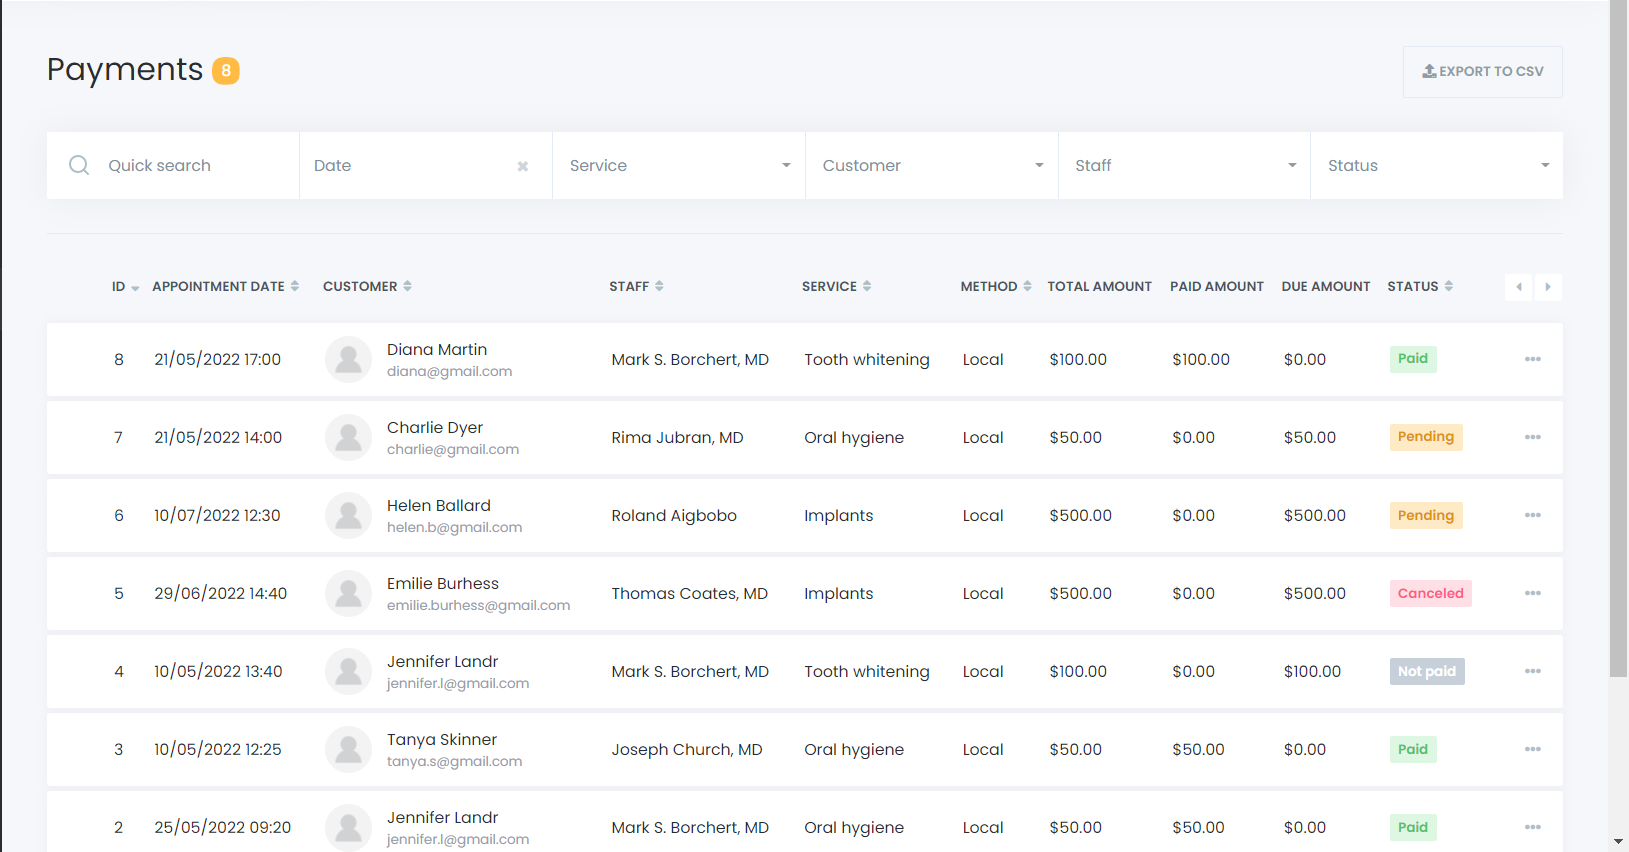Open actions menu for Diana Martin's payment

pyautogui.click(x=1532, y=359)
